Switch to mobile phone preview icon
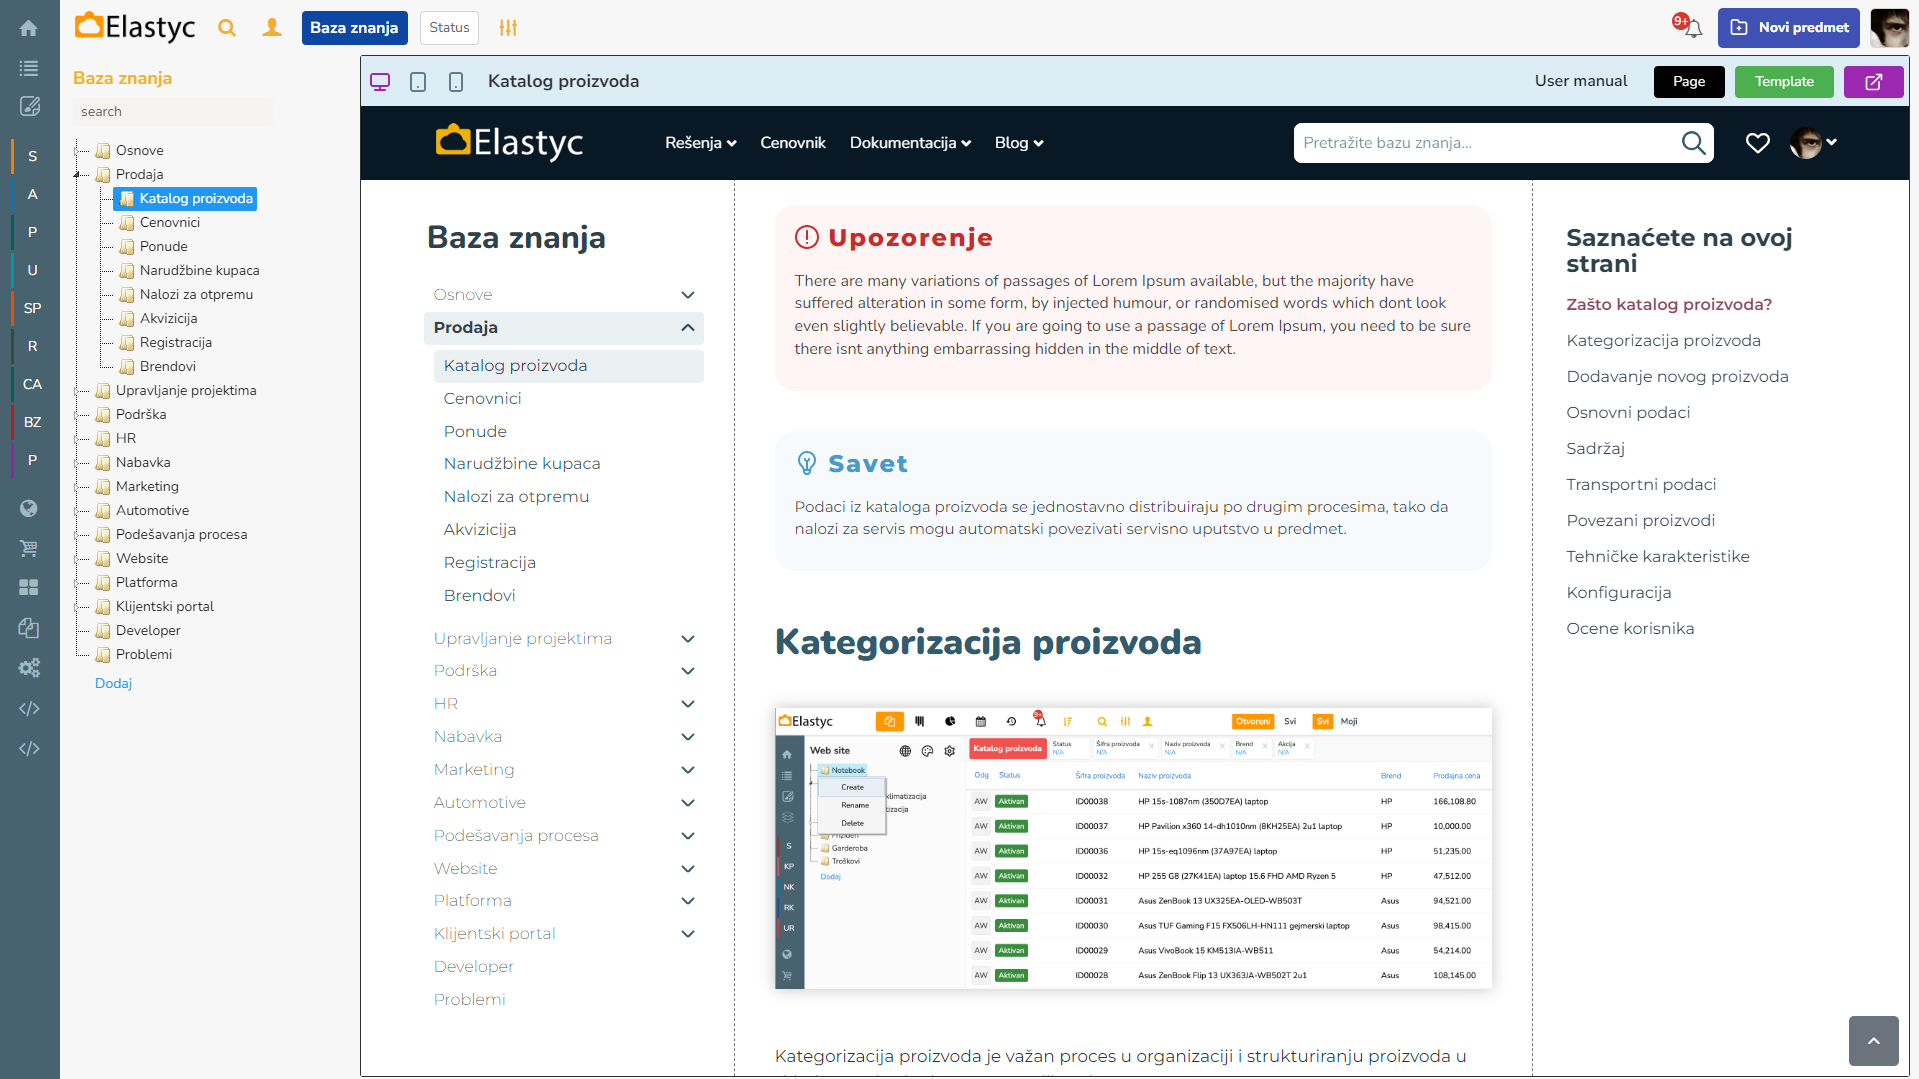 456,82
